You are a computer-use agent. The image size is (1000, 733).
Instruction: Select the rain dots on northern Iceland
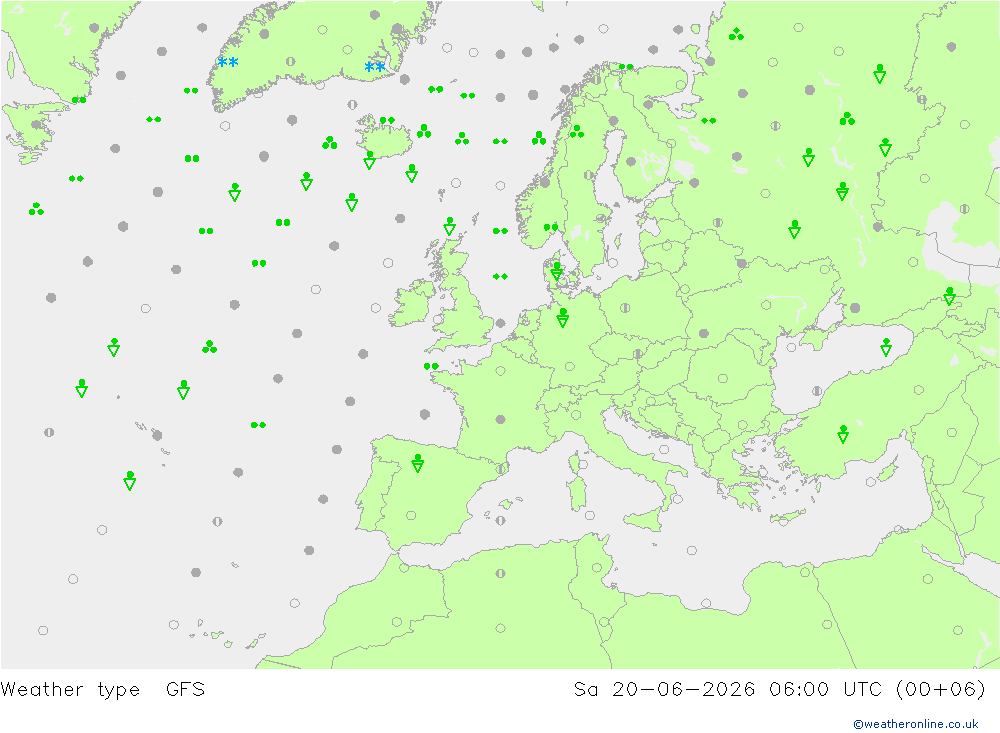pos(387,120)
